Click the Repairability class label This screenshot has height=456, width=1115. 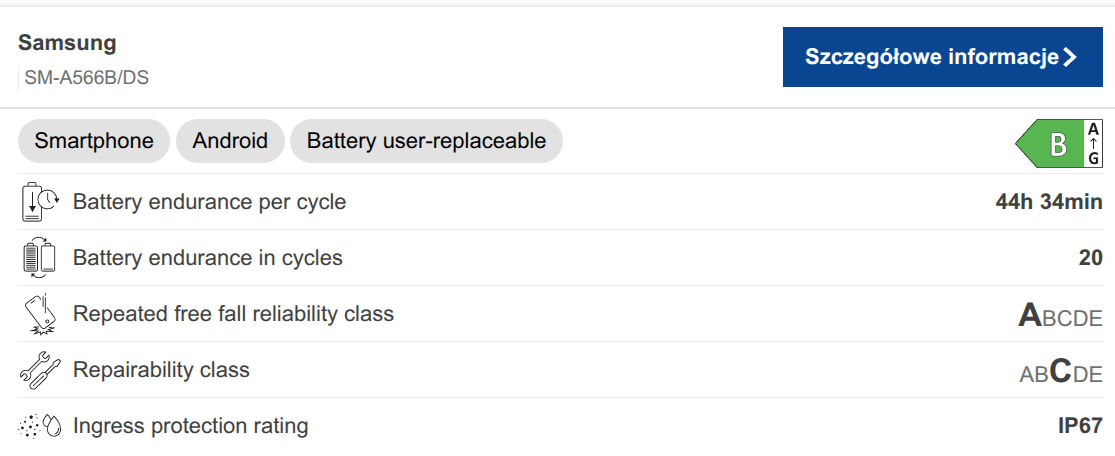click(x=161, y=370)
